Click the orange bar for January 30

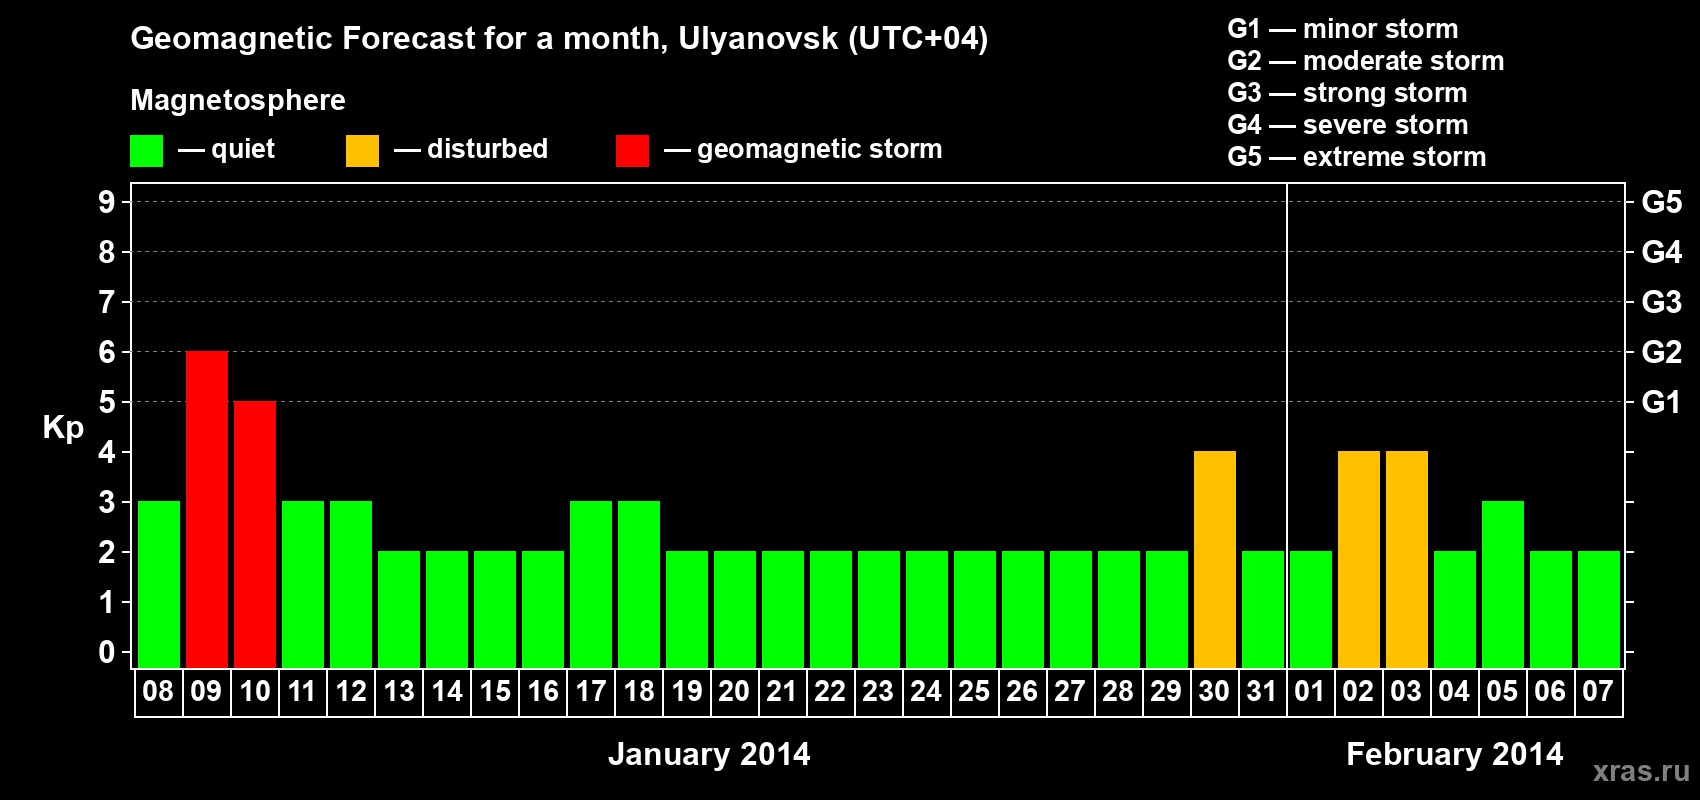1215,559
